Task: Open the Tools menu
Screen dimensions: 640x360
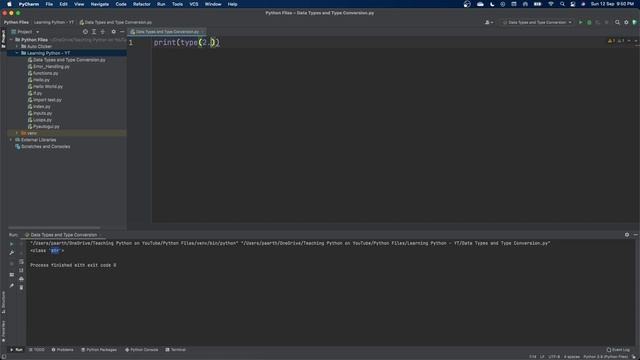Action: (x=177, y=4)
